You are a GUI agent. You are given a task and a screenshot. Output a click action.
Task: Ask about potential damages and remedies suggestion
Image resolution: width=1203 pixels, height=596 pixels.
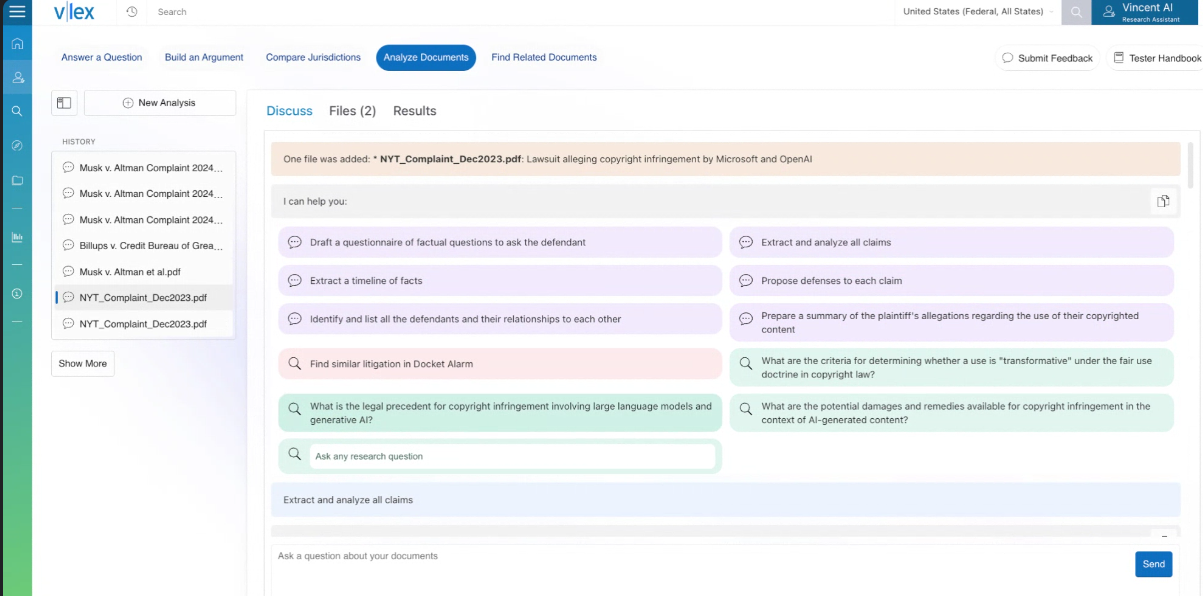point(951,413)
